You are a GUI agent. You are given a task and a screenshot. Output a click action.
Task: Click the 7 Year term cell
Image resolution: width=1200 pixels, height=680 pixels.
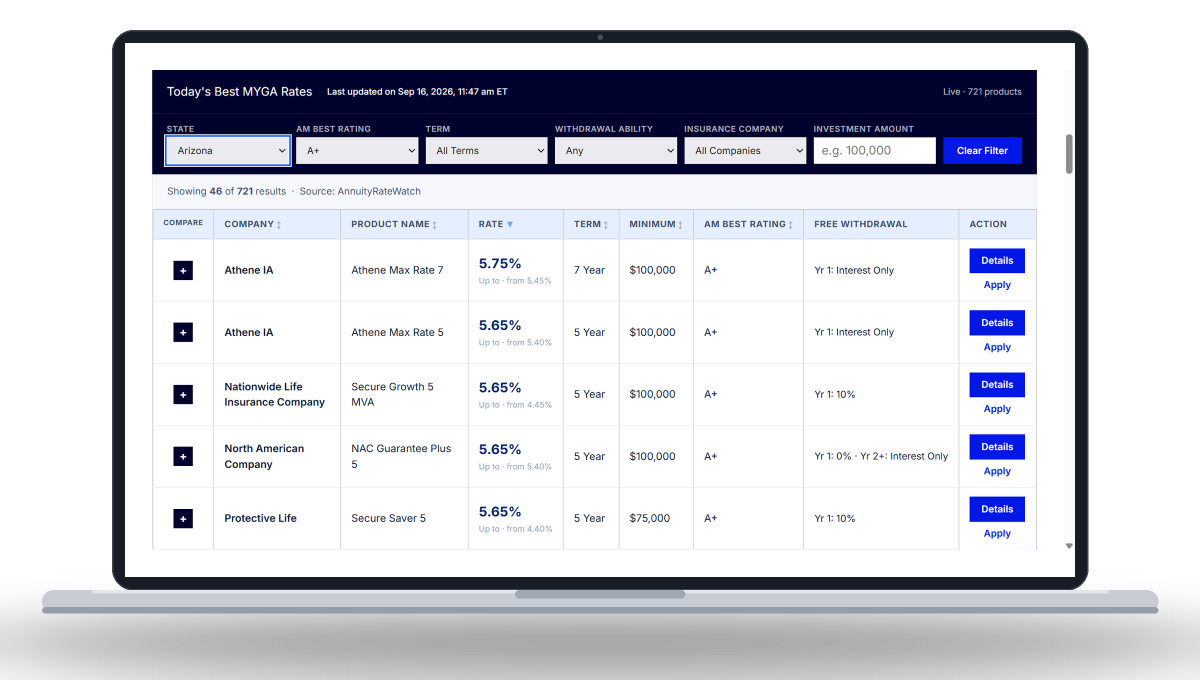(590, 270)
